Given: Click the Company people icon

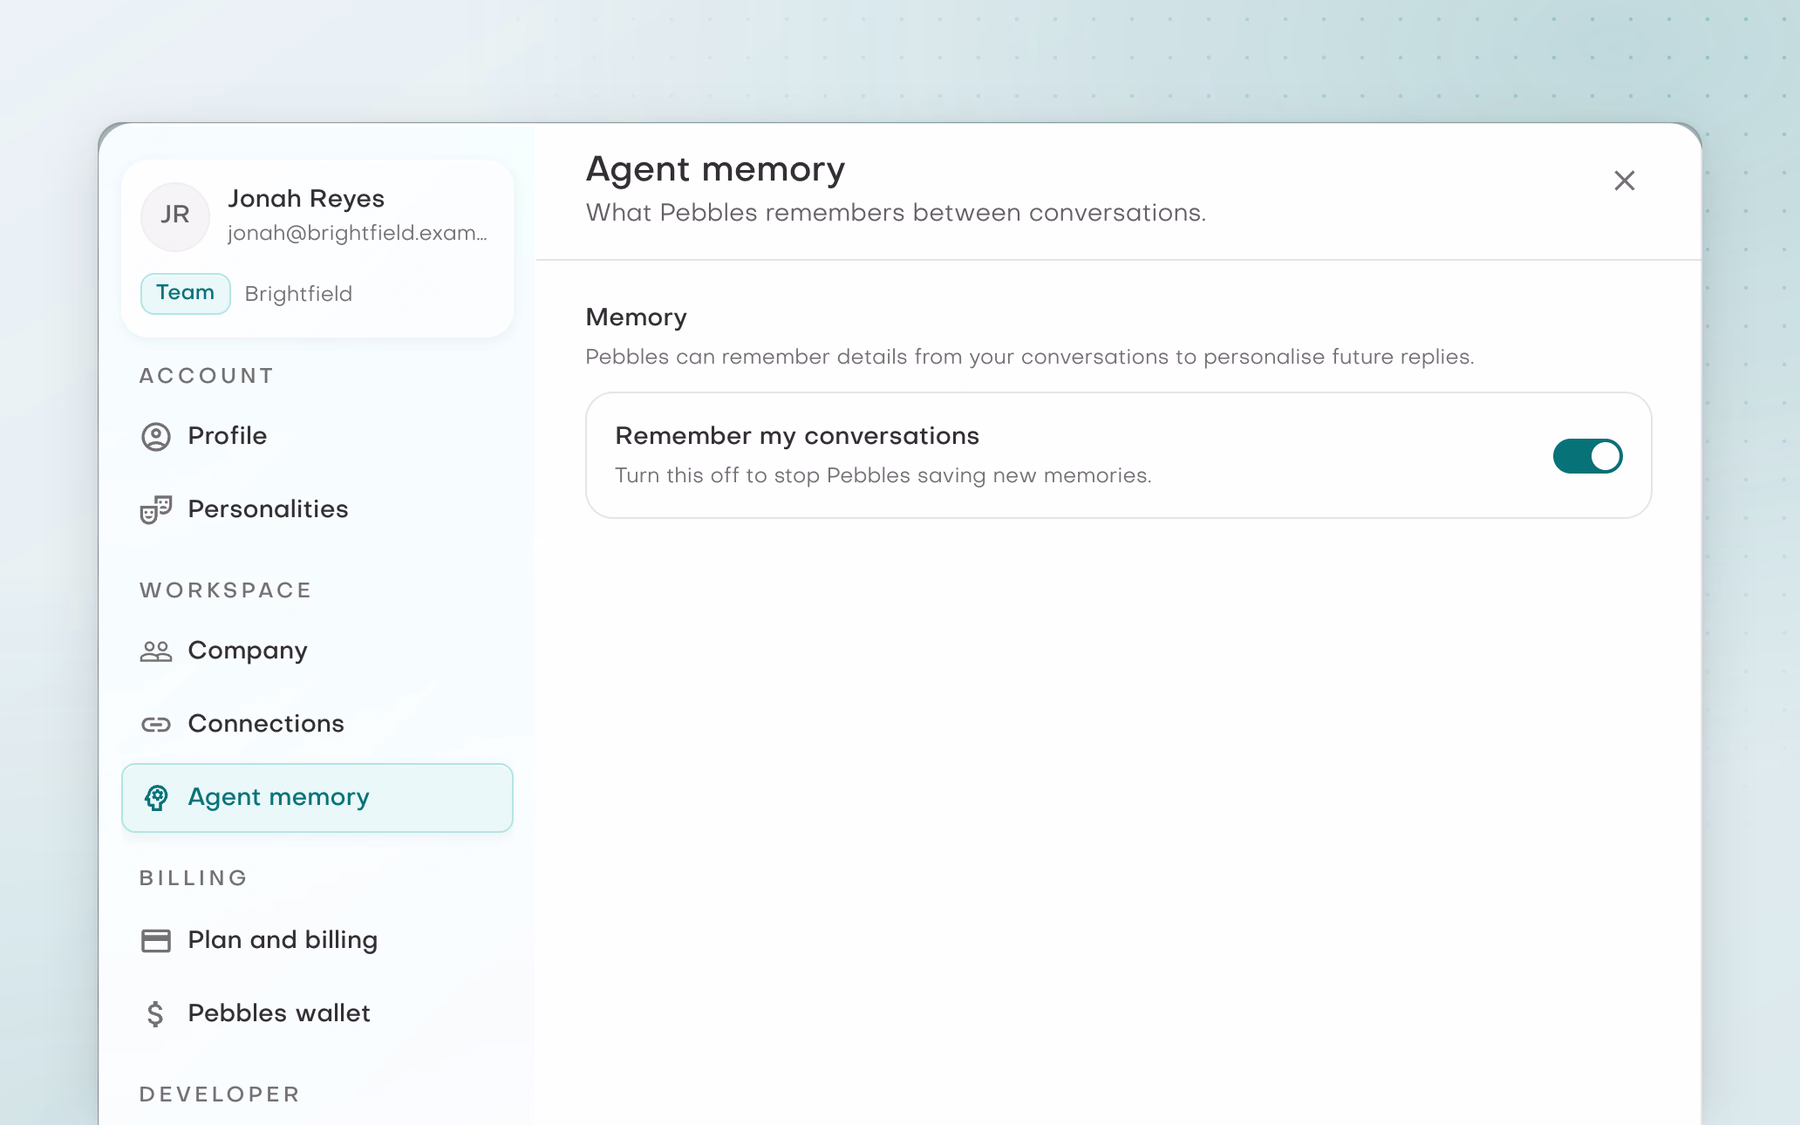Looking at the screenshot, I should pyautogui.click(x=156, y=651).
